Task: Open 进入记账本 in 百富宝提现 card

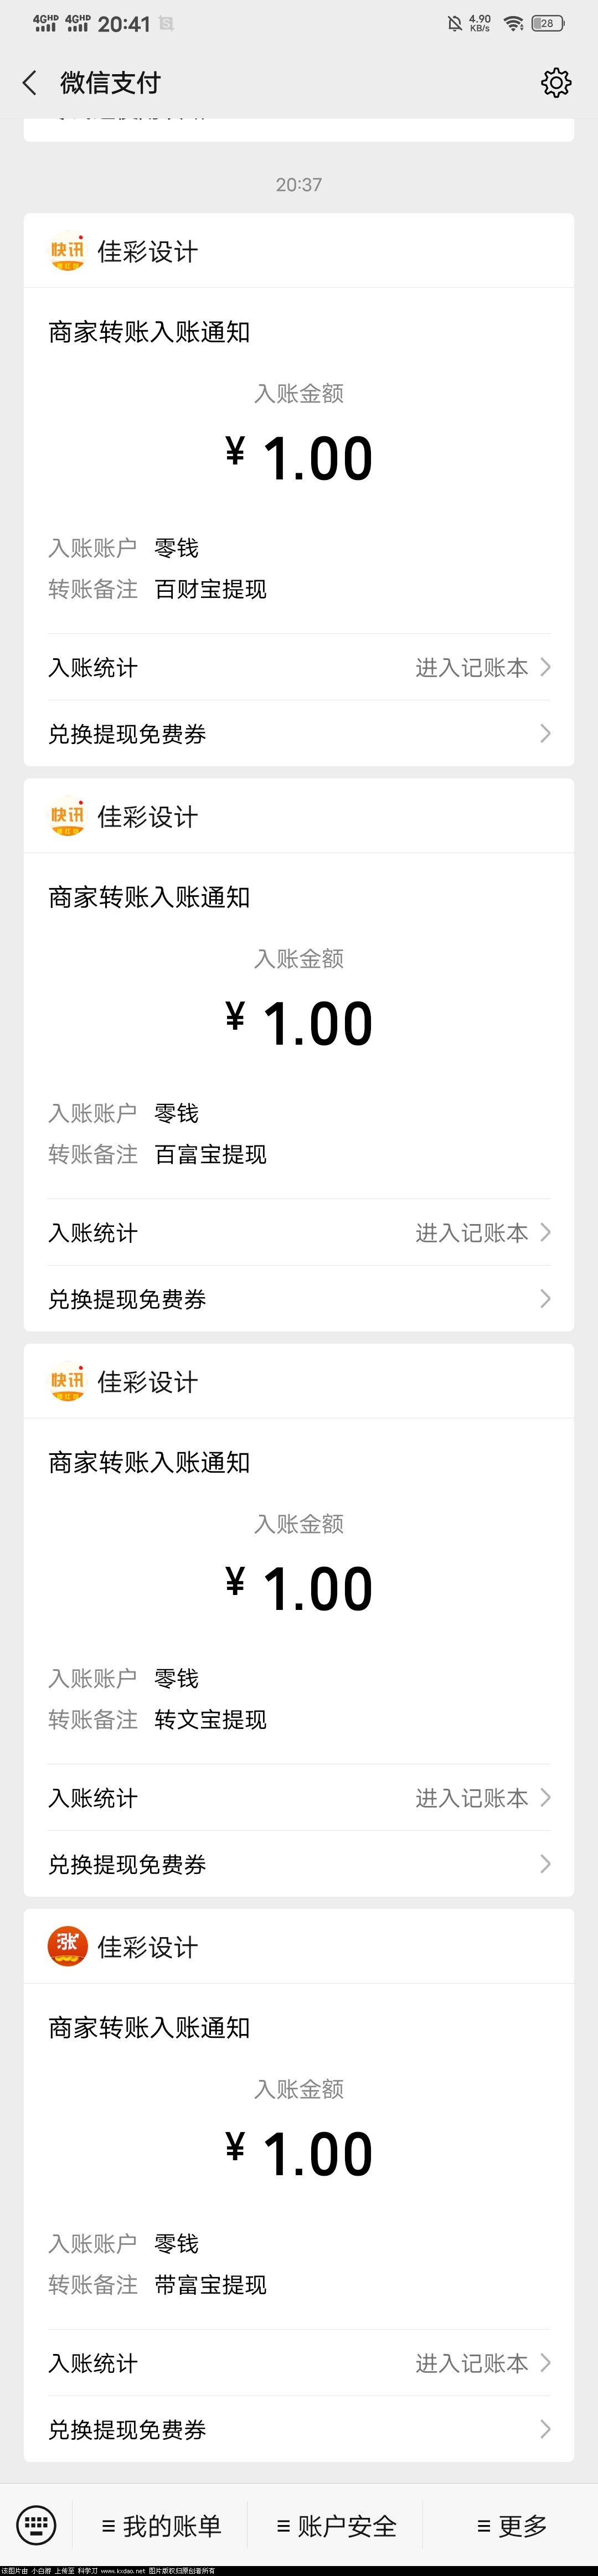Action: tap(482, 1233)
